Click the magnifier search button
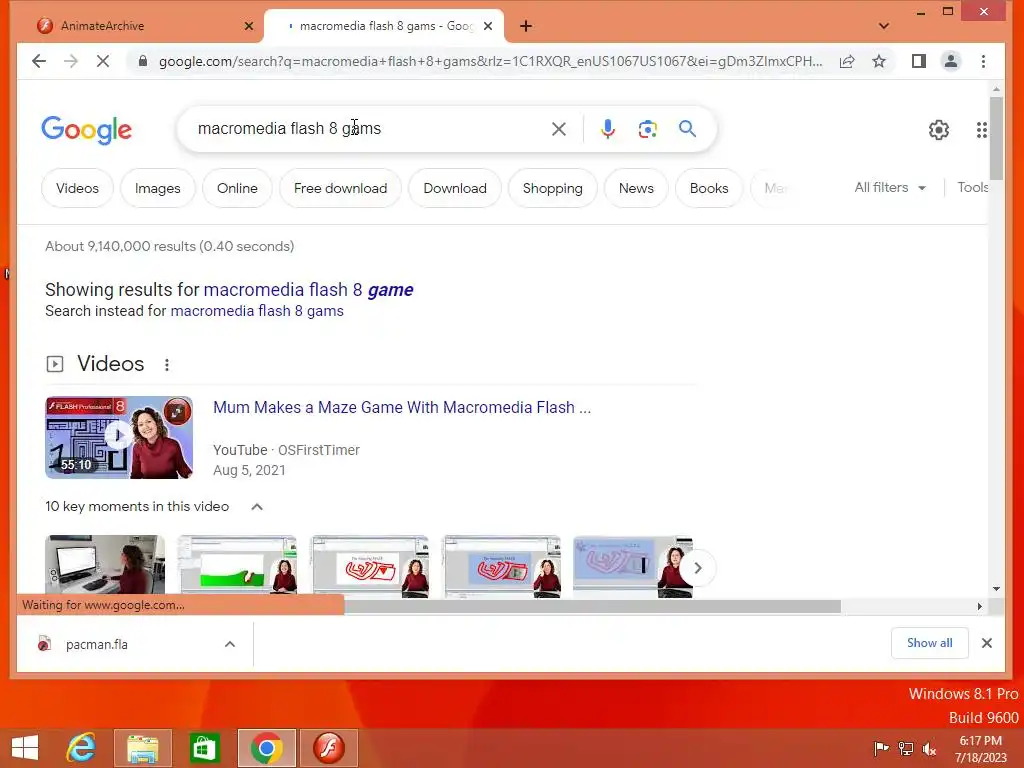 pos(687,129)
